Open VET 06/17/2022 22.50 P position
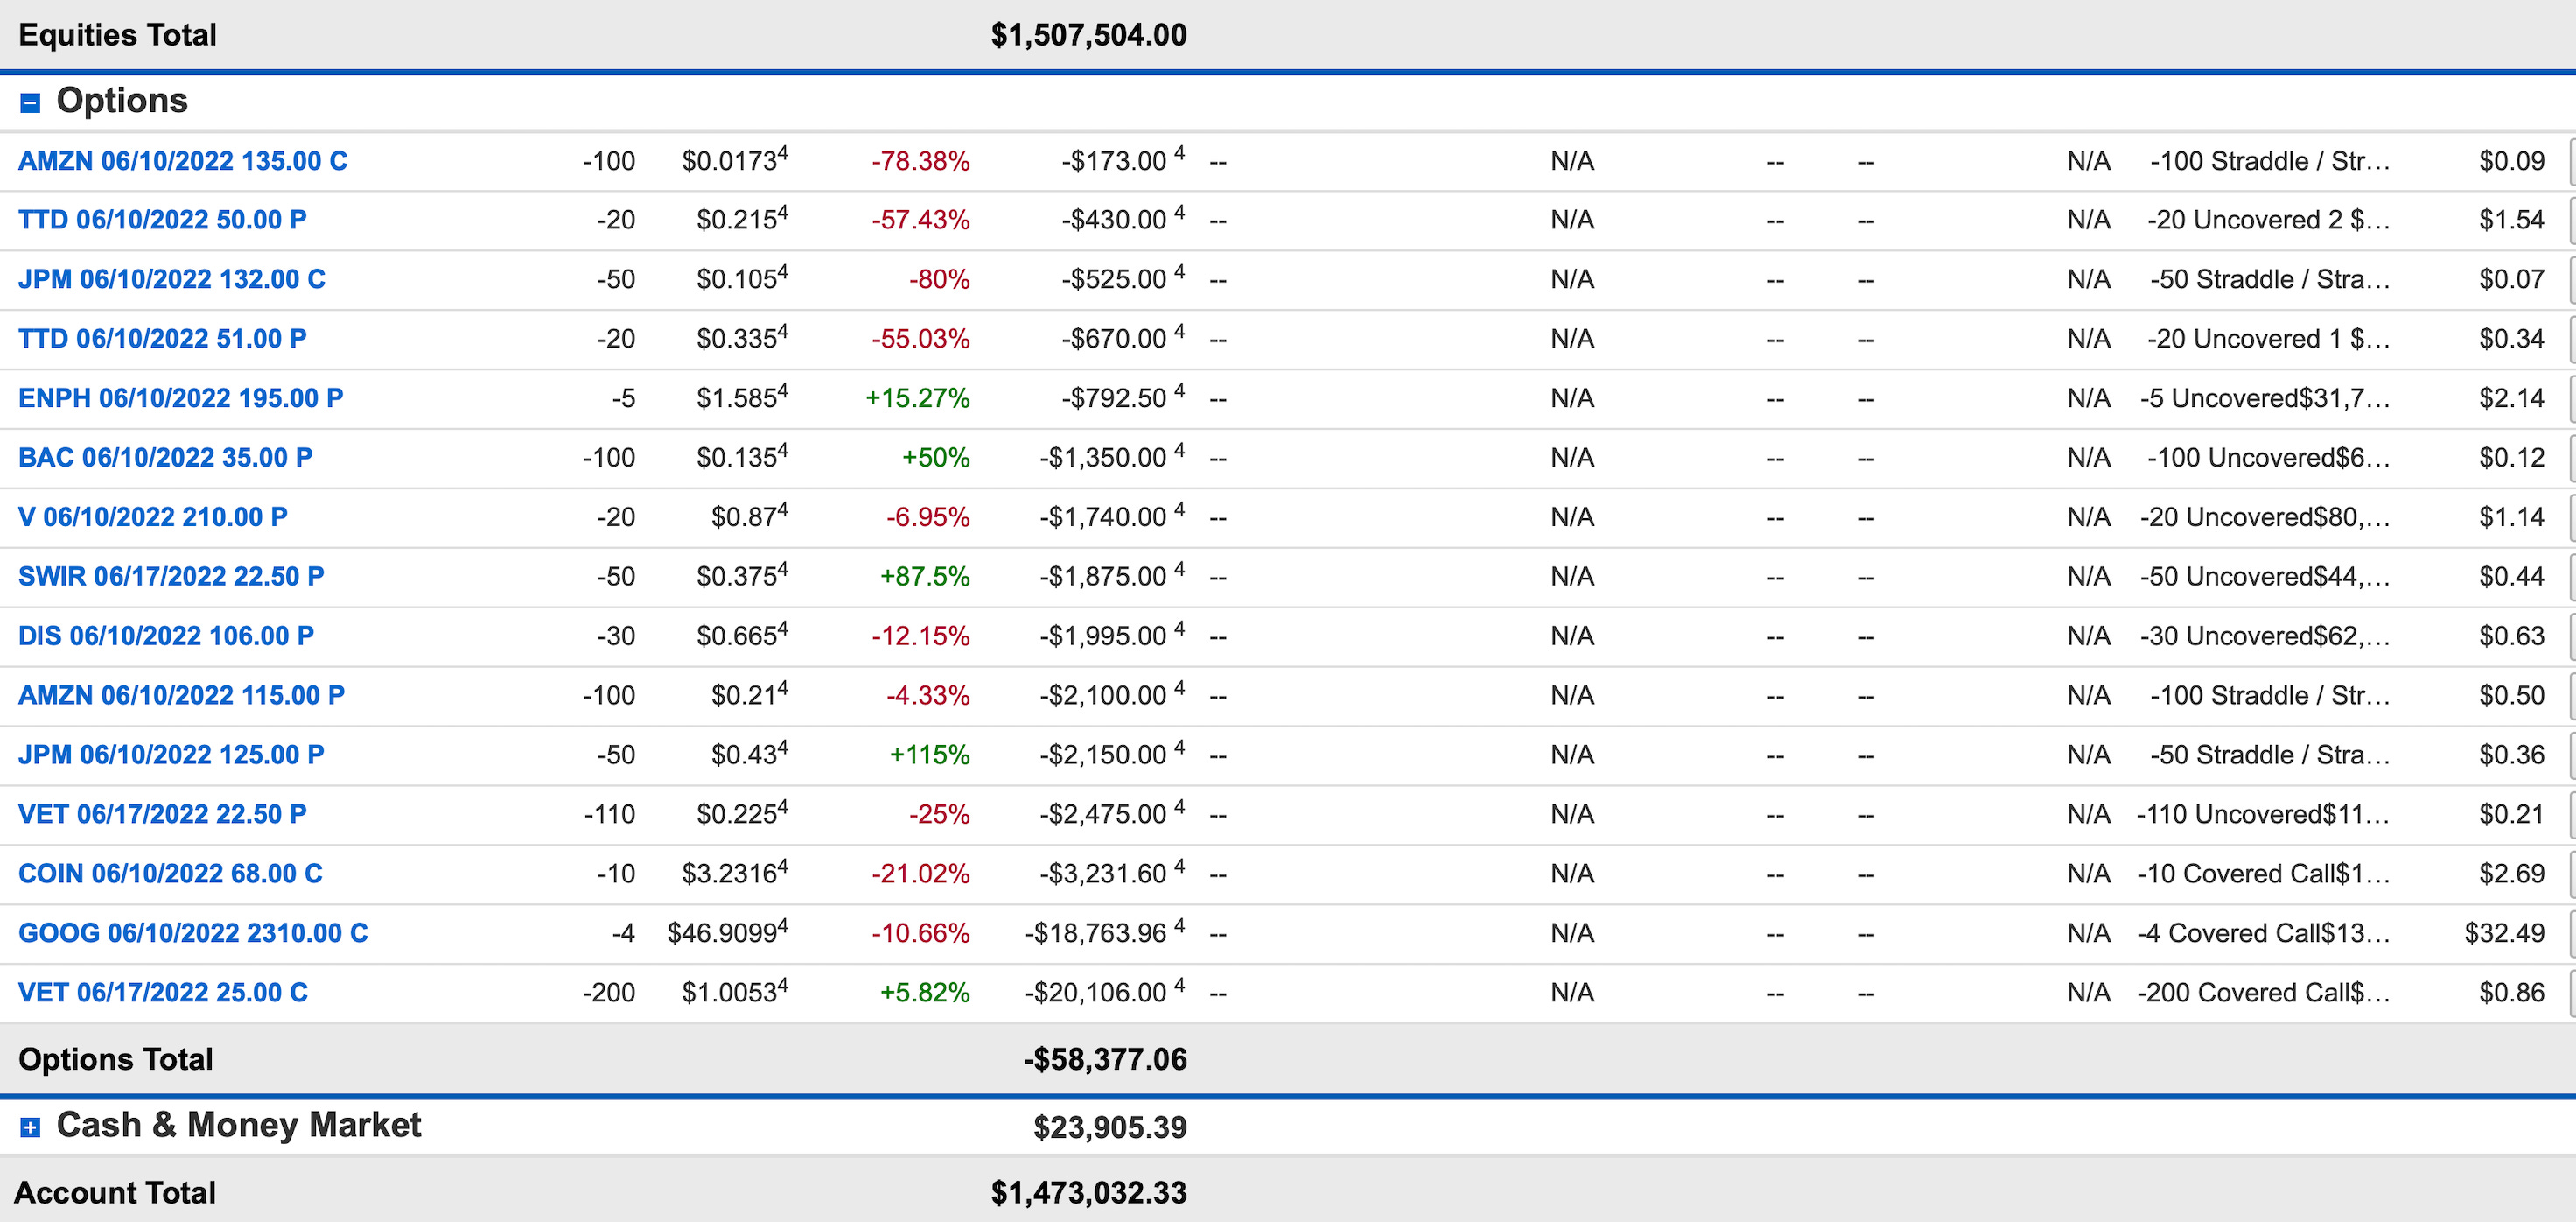Viewport: 2576px width, 1222px height. 162,814
